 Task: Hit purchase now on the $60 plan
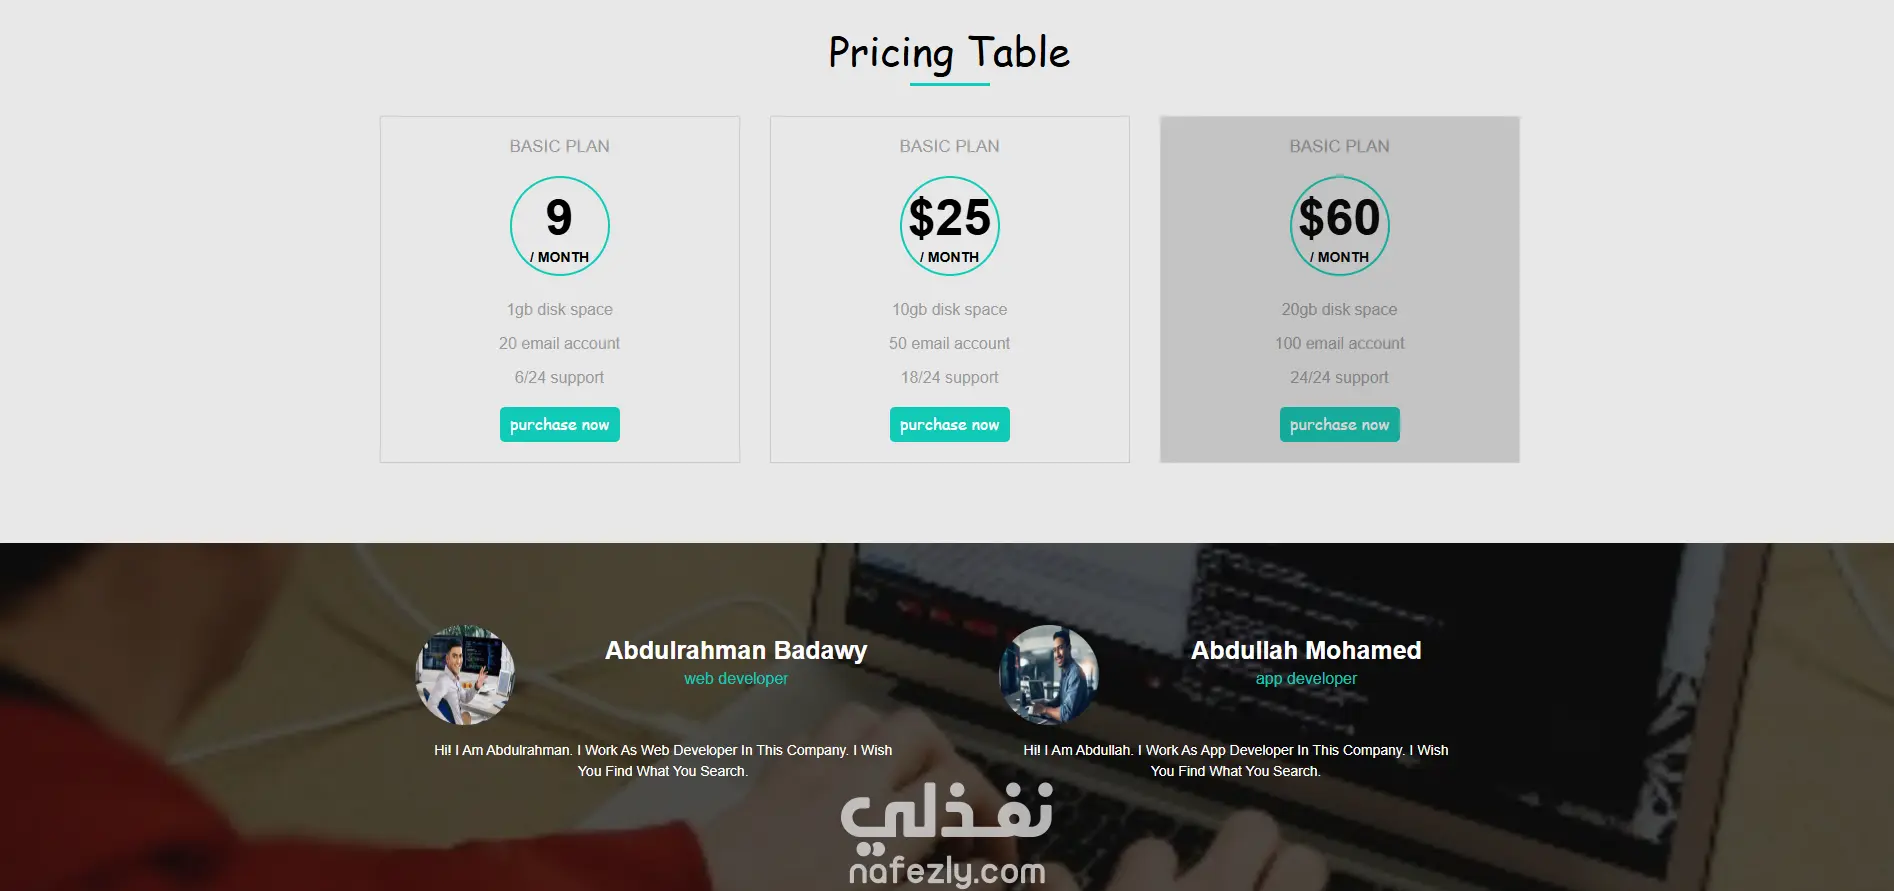click(x=1339, y=424)
